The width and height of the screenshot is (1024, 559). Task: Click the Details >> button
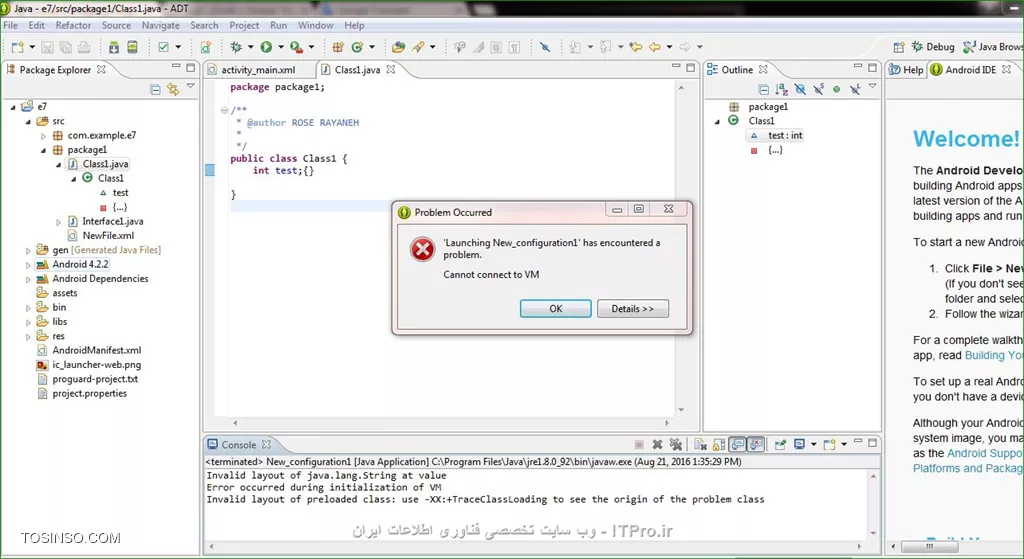[632, 309]
